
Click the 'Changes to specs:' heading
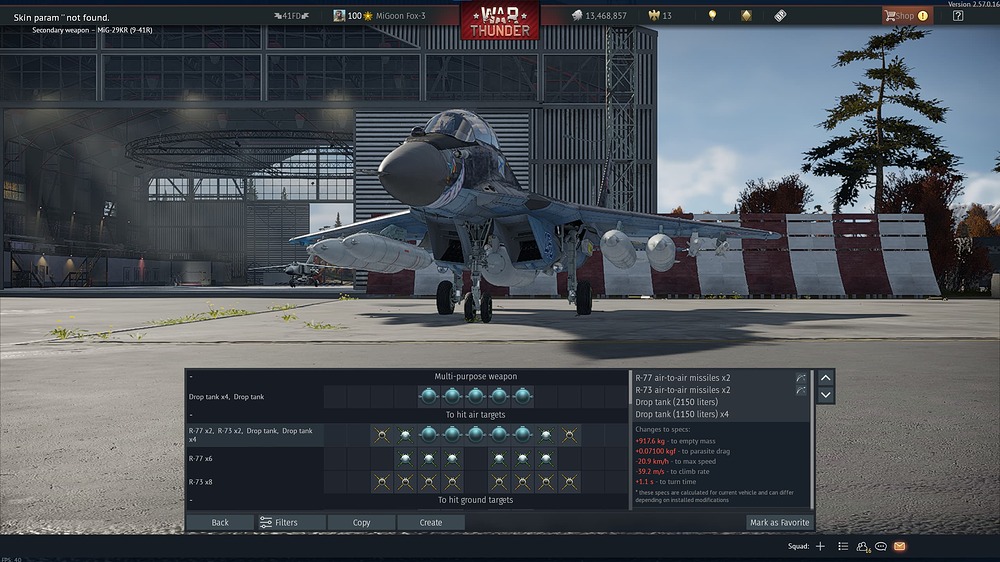click(x=663, y=429)
